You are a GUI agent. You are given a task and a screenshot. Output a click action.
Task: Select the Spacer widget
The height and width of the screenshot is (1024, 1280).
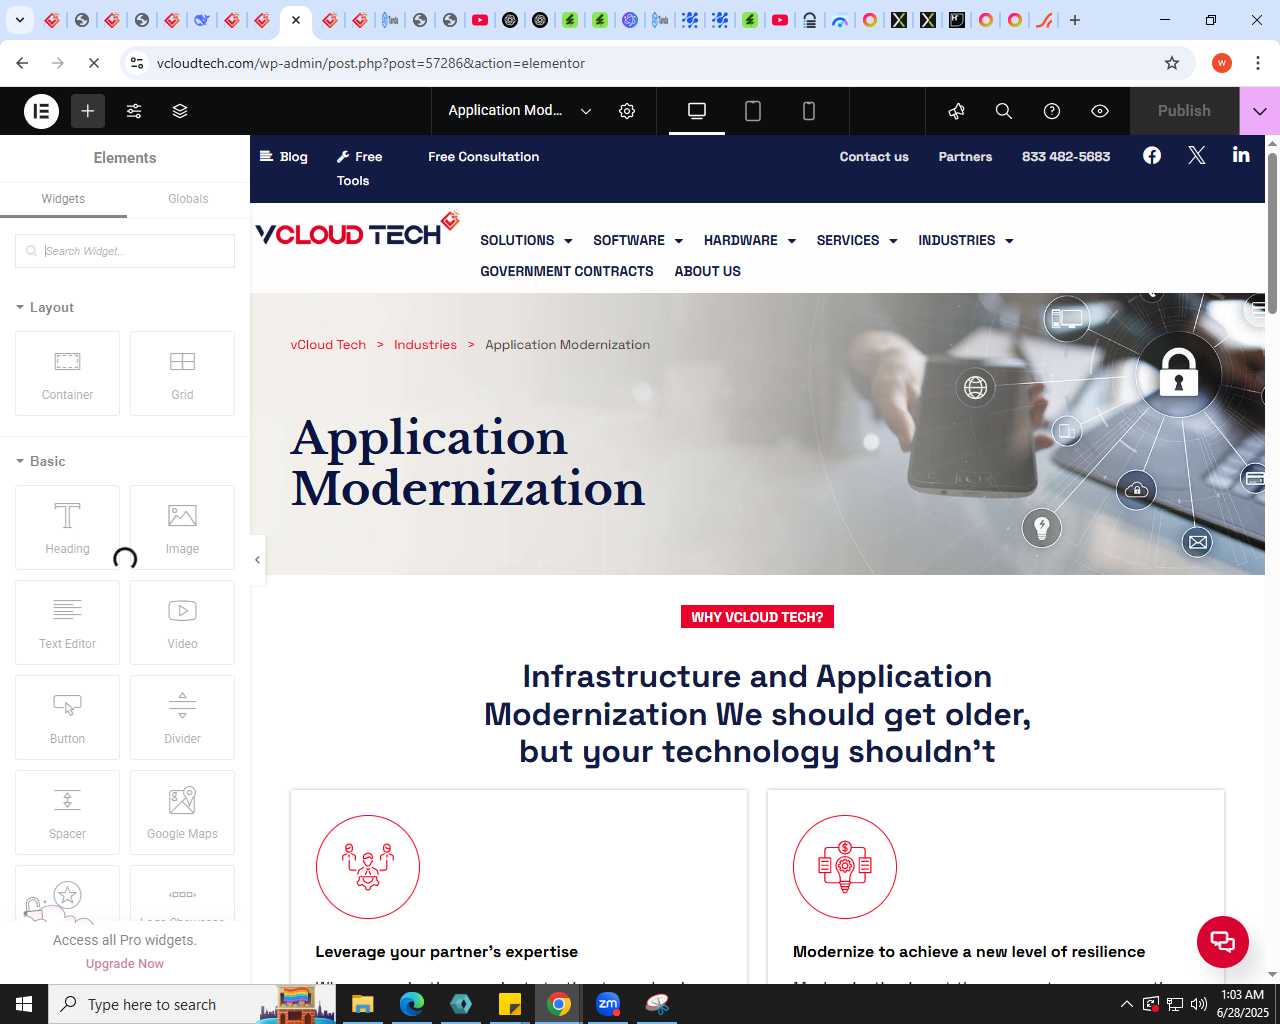[67, 813]
